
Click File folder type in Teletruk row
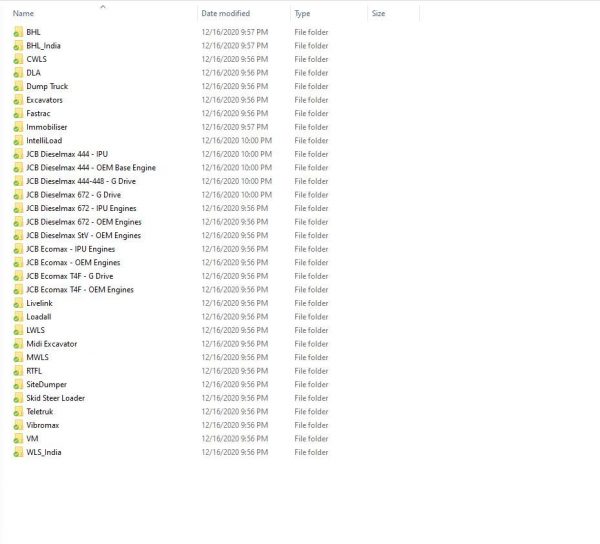point(311,412)
